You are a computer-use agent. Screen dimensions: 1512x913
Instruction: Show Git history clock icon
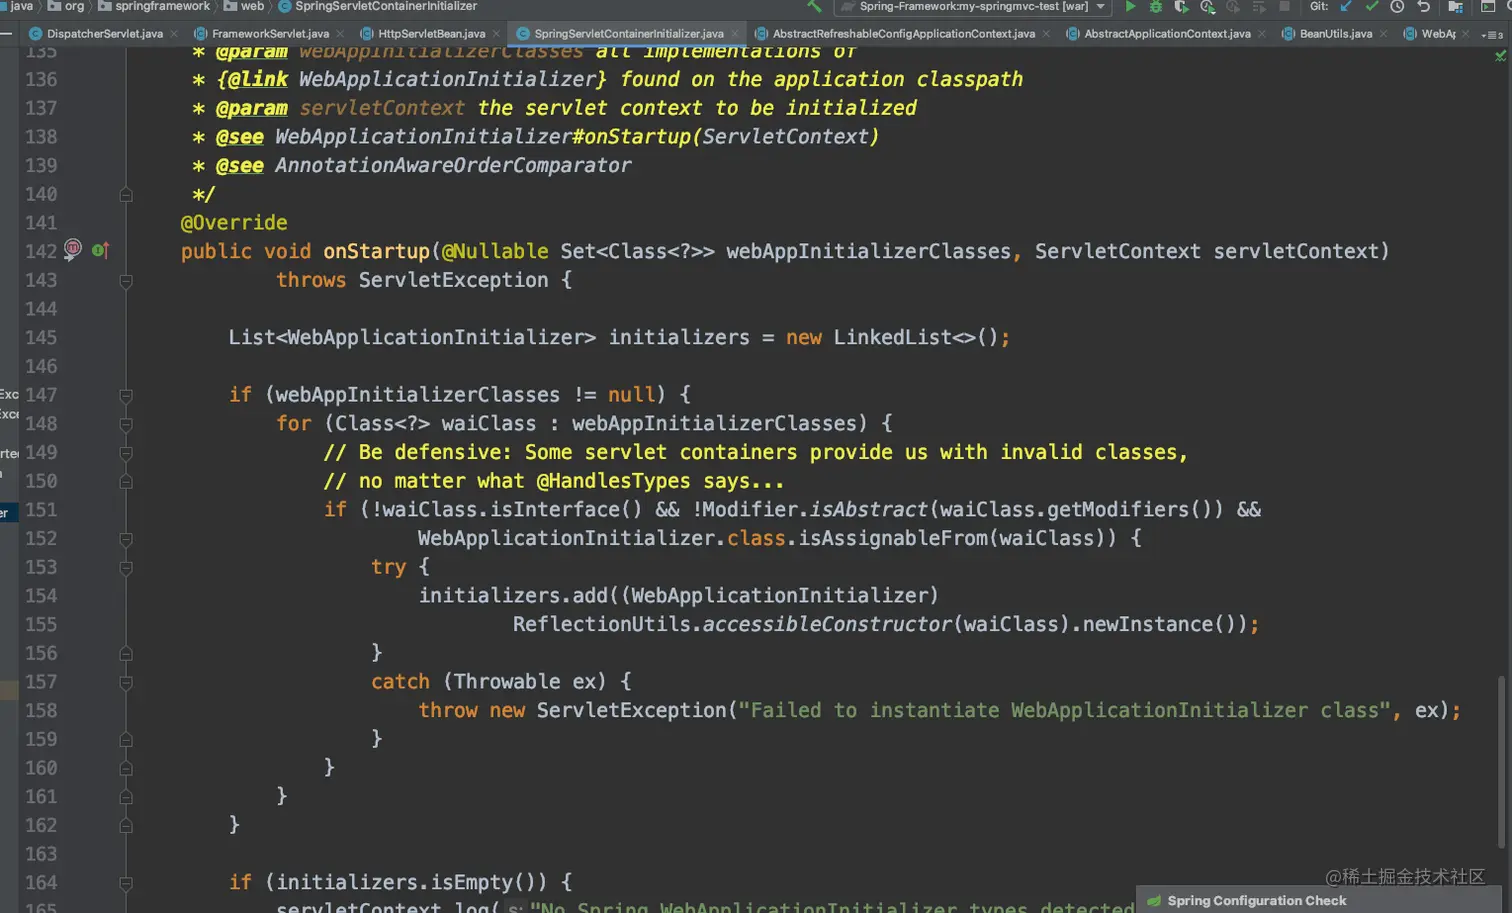pos(1397,6)
